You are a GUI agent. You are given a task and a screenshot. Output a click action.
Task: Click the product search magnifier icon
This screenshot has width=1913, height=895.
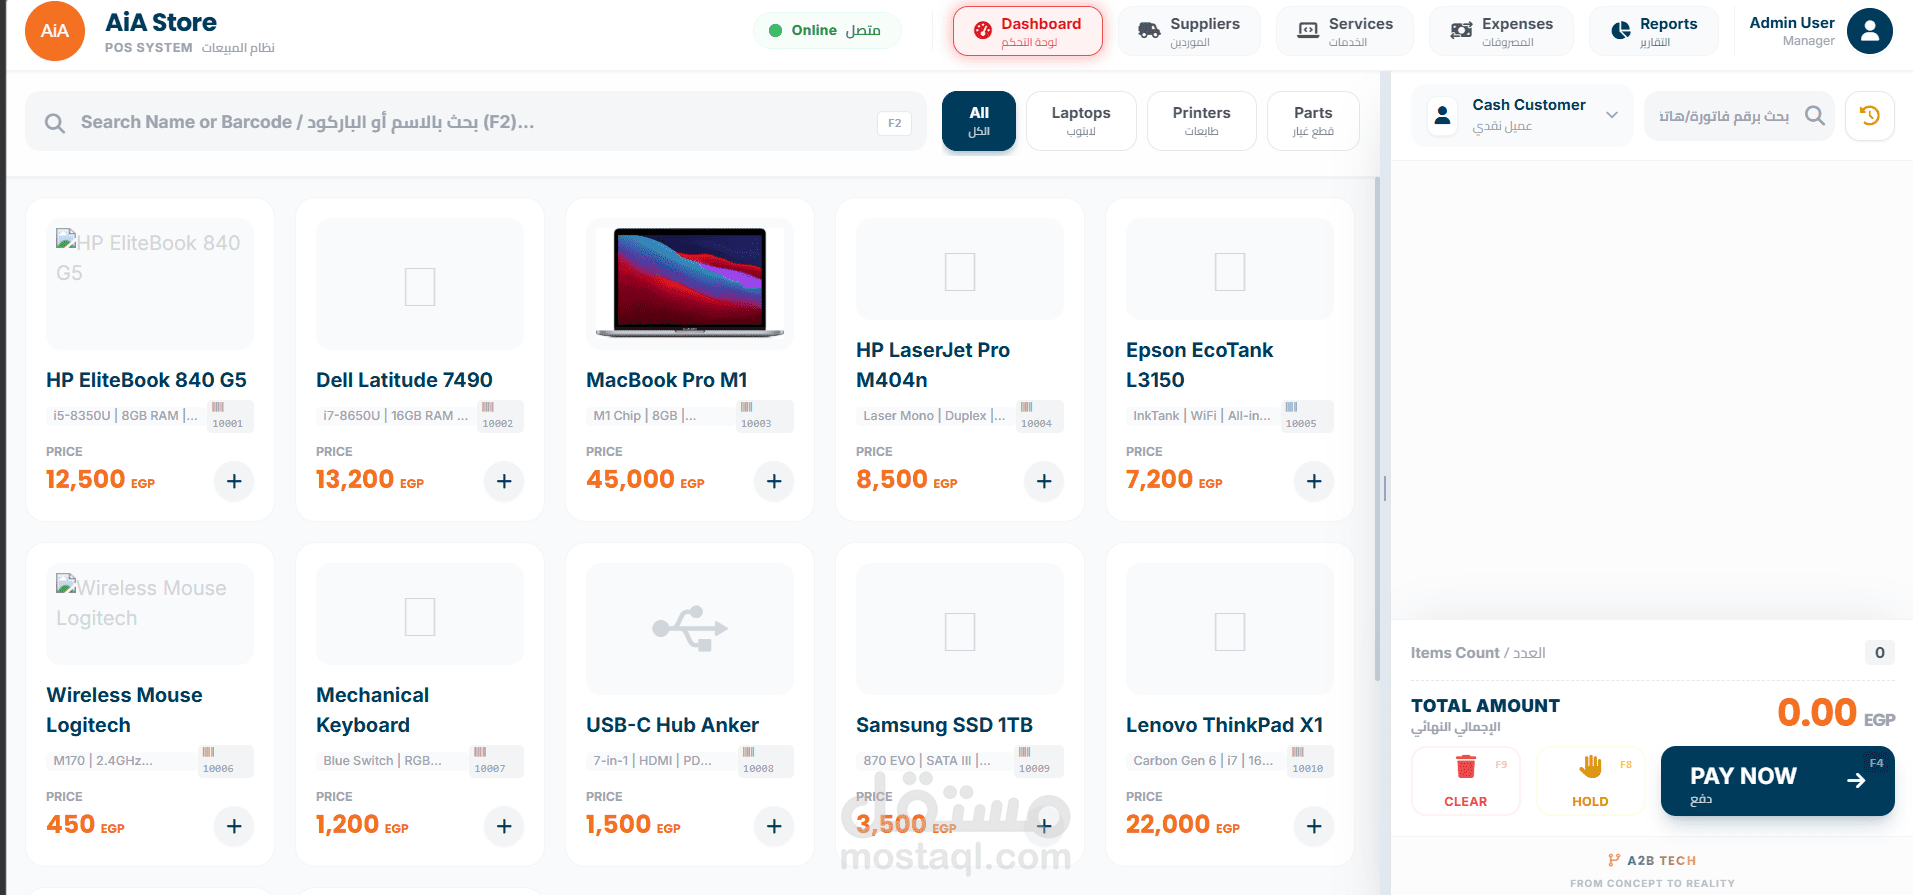point(55,123)
